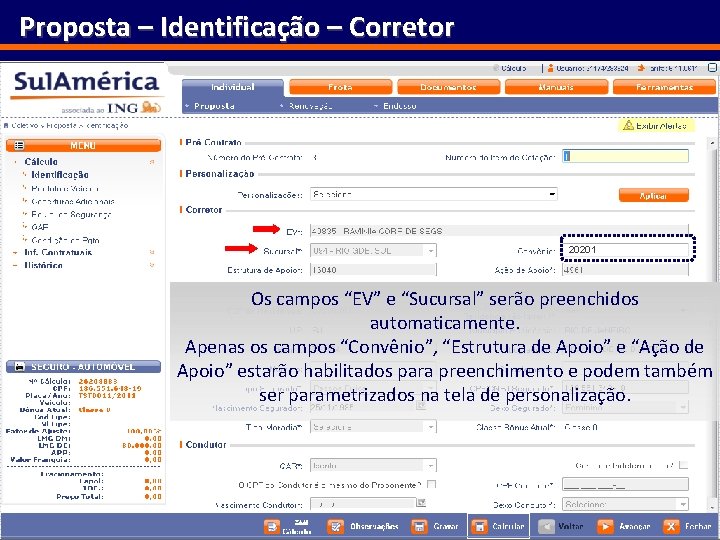Image resolution: width=720 pixels, height=540 pixels.
Task: Select Produto e Veículo in the menu
Action: 65,188
